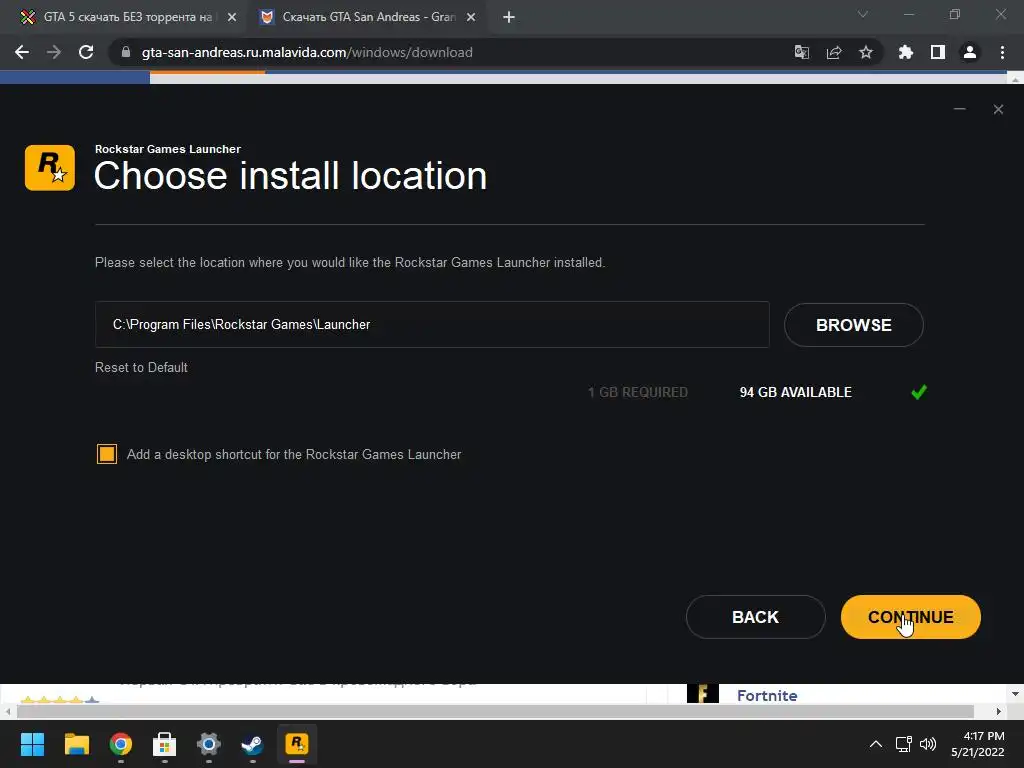
Task: Share this page via share icon
Action: (834, 52)
